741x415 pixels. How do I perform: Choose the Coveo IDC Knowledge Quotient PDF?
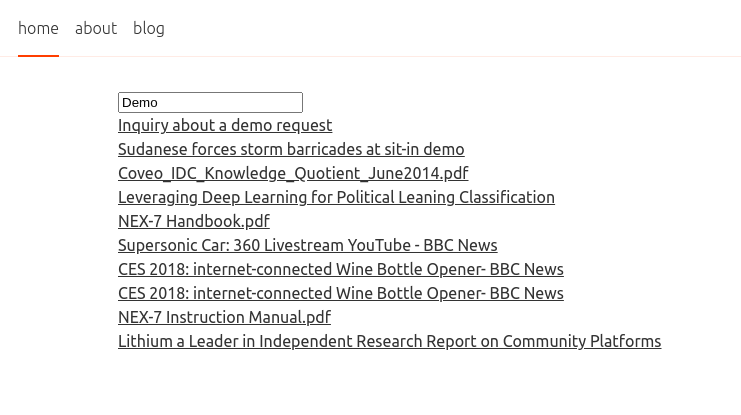click(293, 173)
